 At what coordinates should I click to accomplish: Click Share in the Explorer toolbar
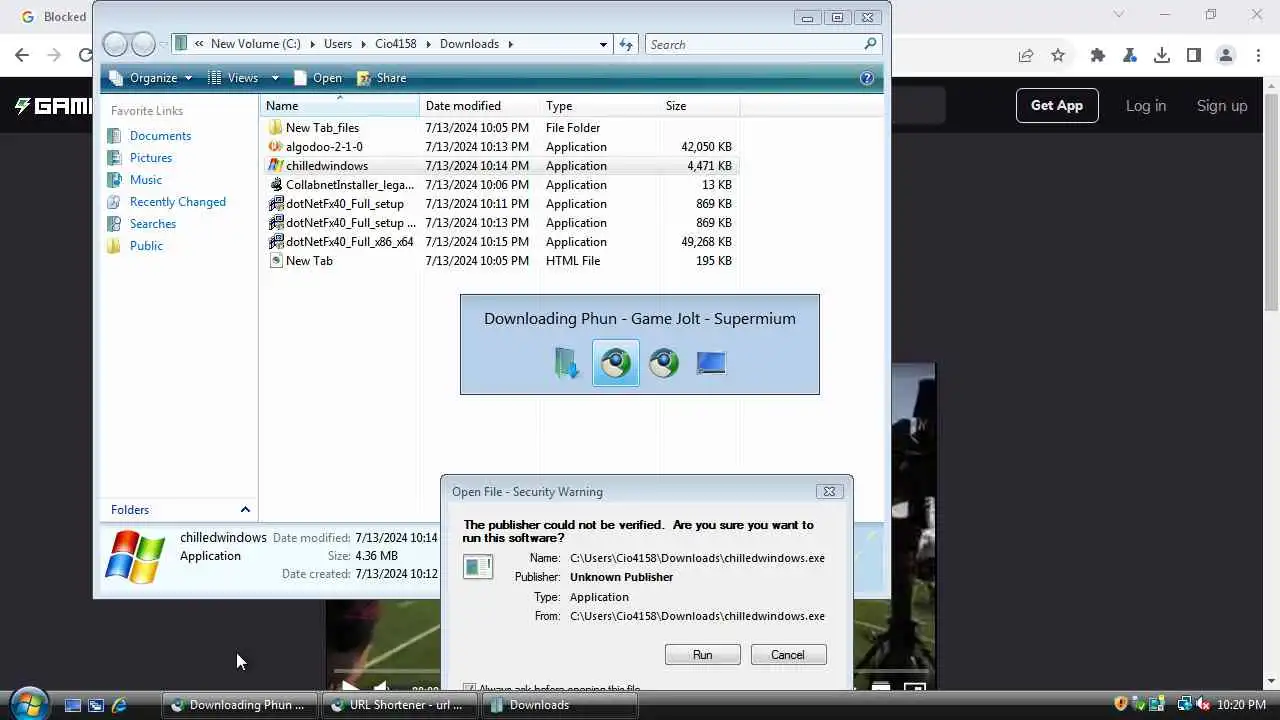point(381,78)
